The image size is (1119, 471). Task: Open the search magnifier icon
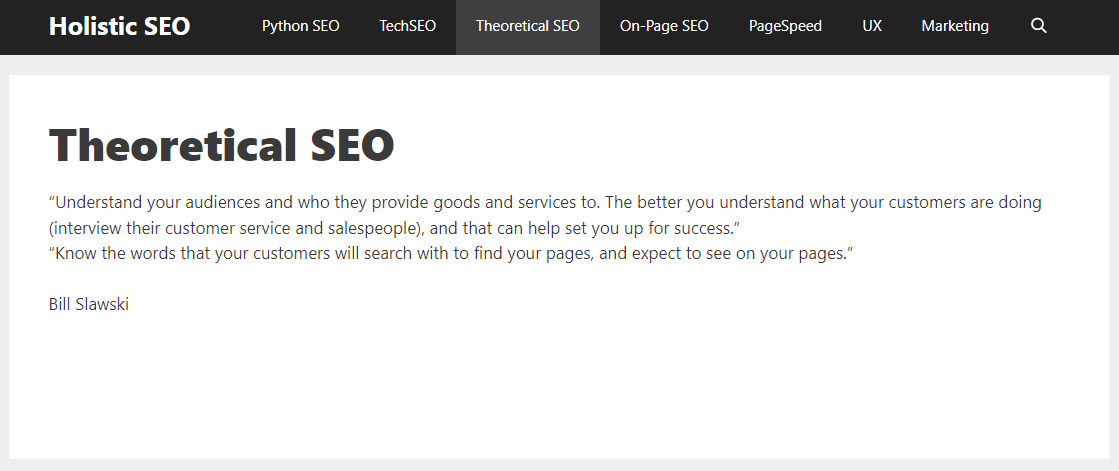point(1039,26)
